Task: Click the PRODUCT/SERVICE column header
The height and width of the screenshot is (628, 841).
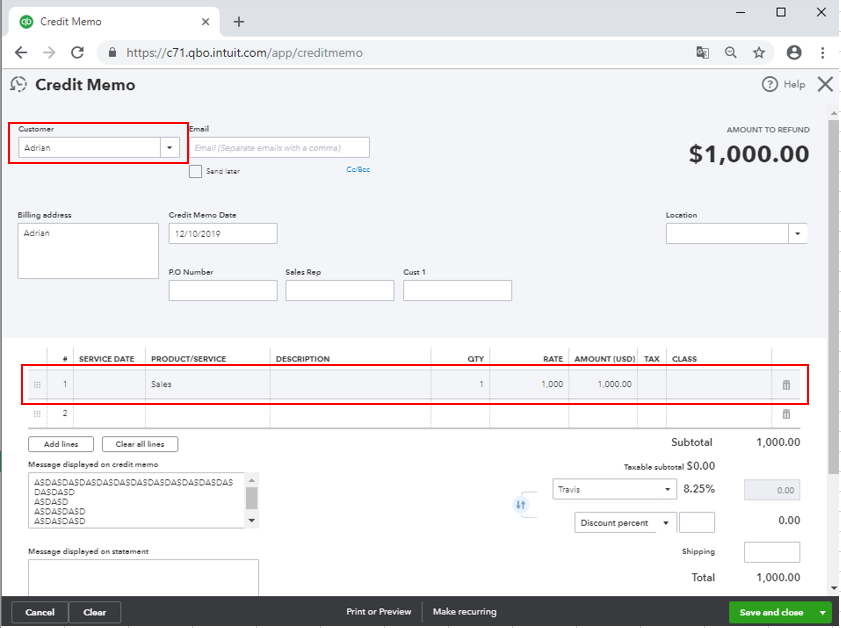Action: (x=189, y=359)
